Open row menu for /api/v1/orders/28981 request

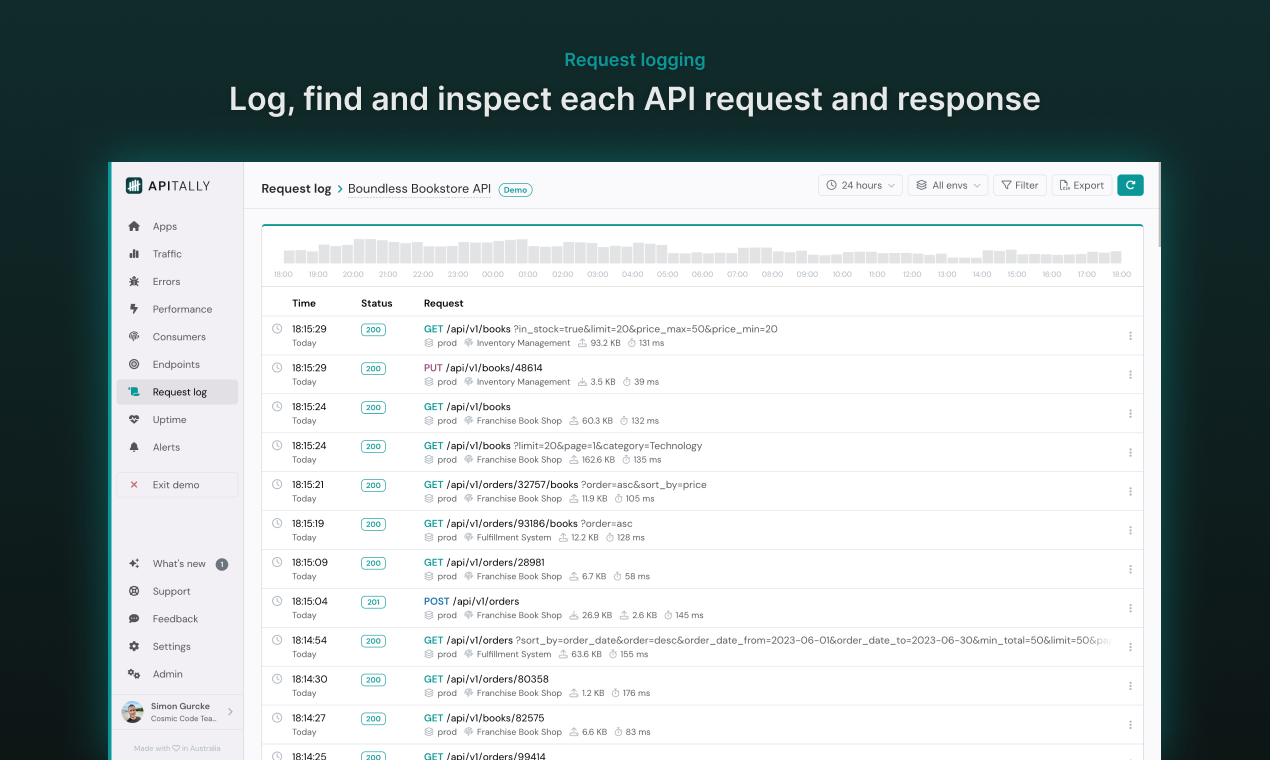[1130, 570]
